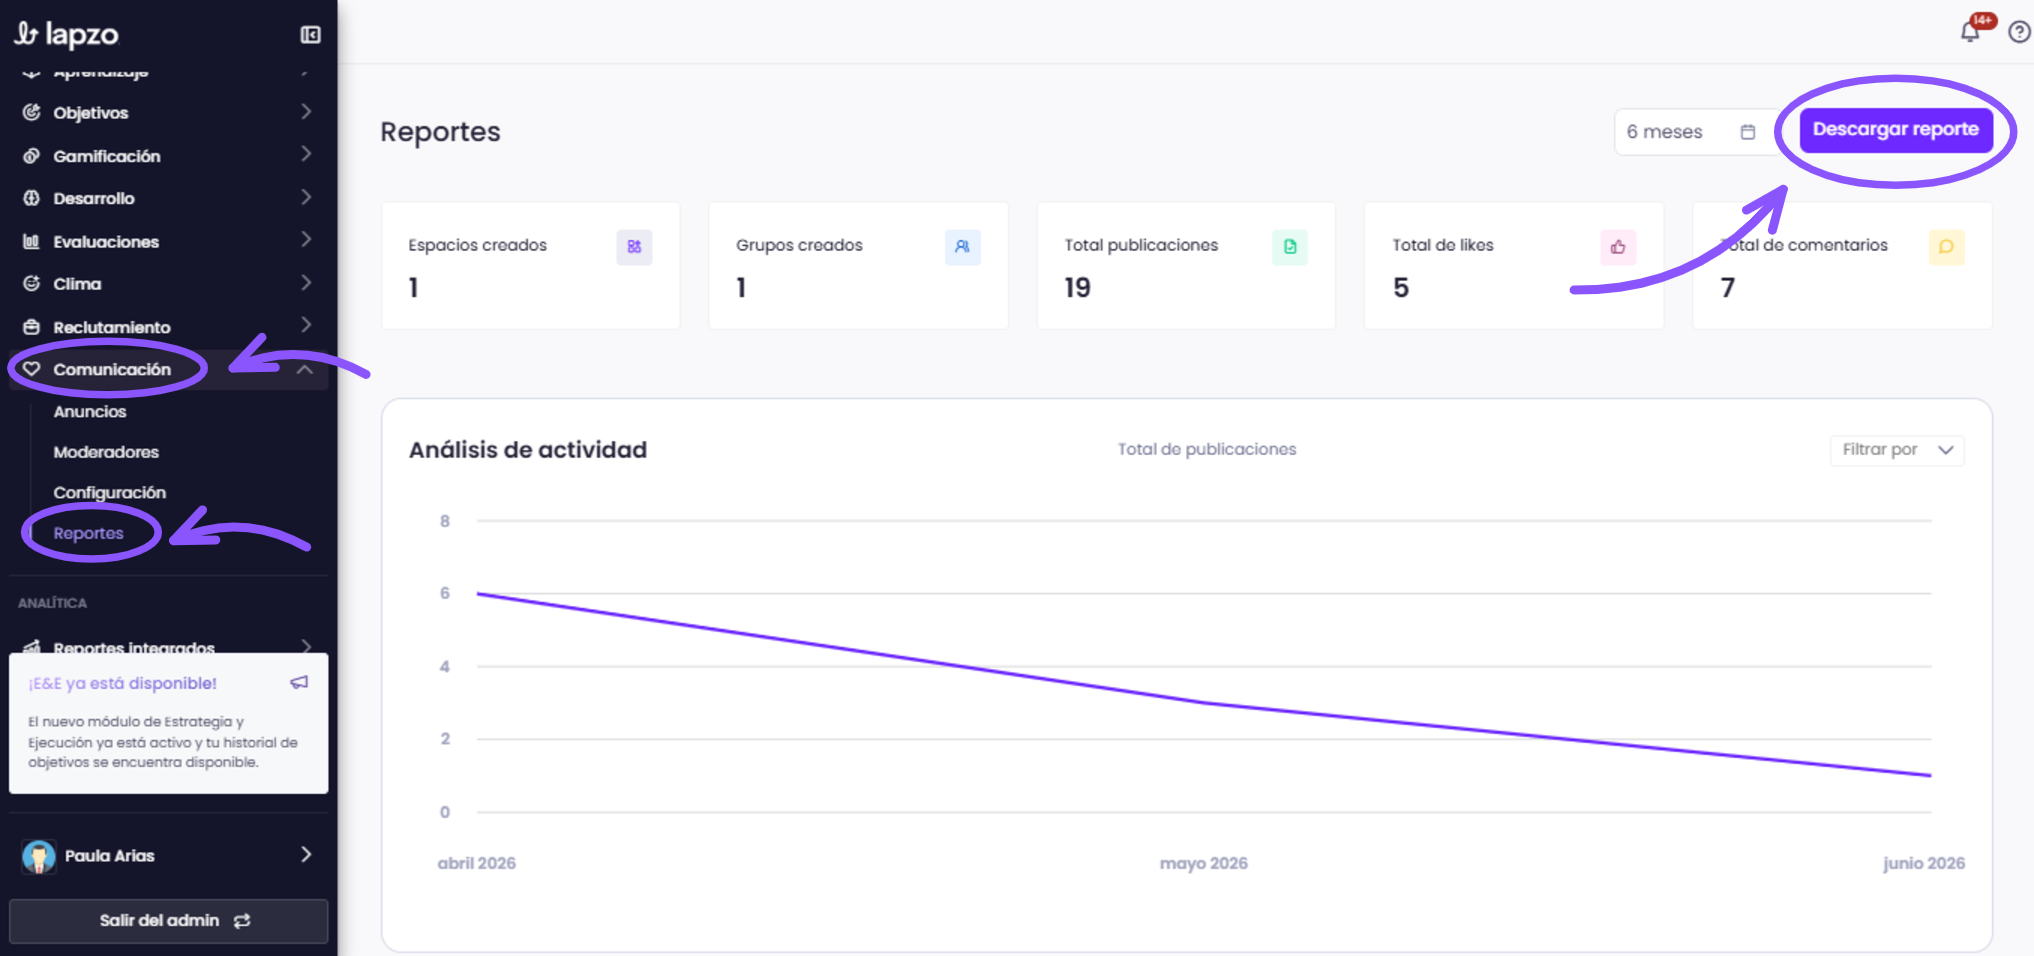Viewport: 2034px width, 956px height.
Task: Go to Moderadores submenu item
Action: 106,452
